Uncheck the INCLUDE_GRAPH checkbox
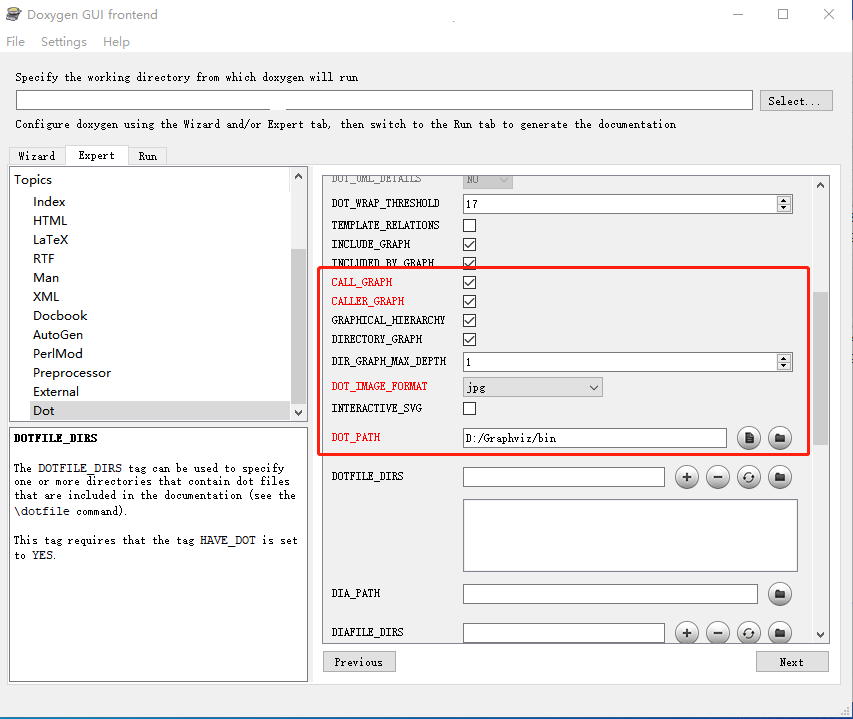853x719 pixels. 469,244
